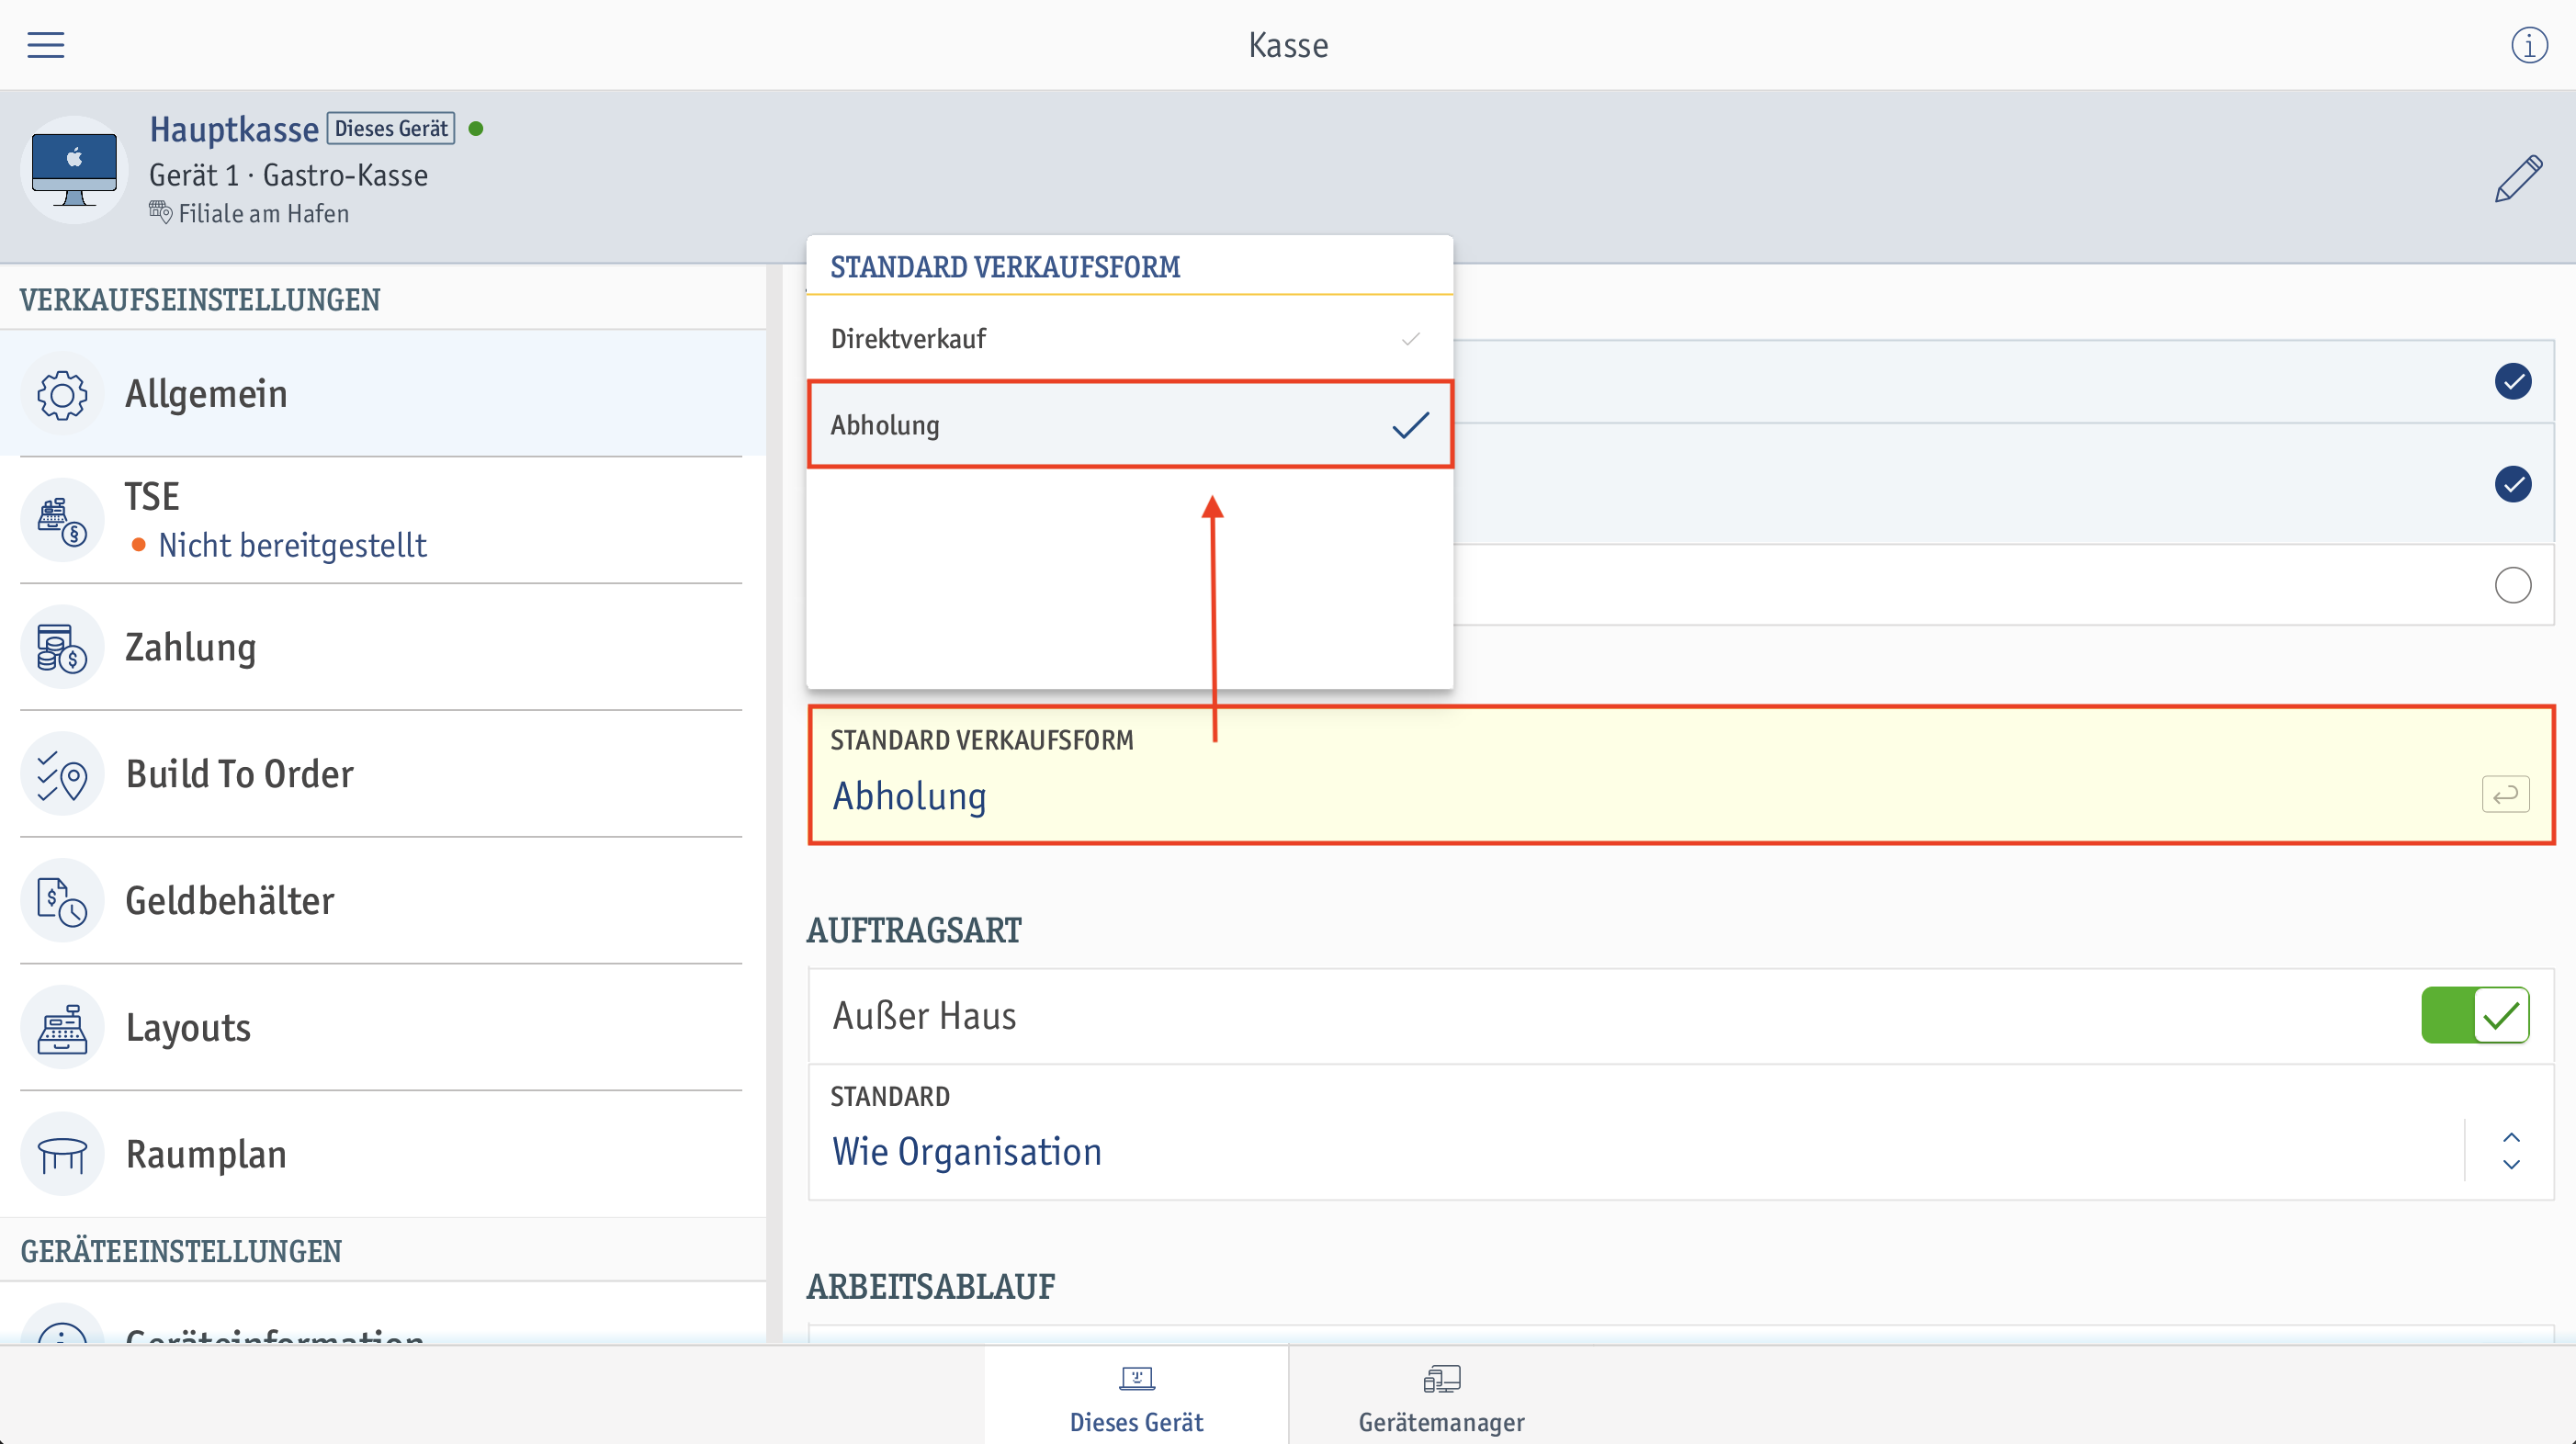This screenshot has width=2576, height=1444.
Task: Click the Dieses Gerät badge next to Hauptkasse
Action: [x=391, y=128]
